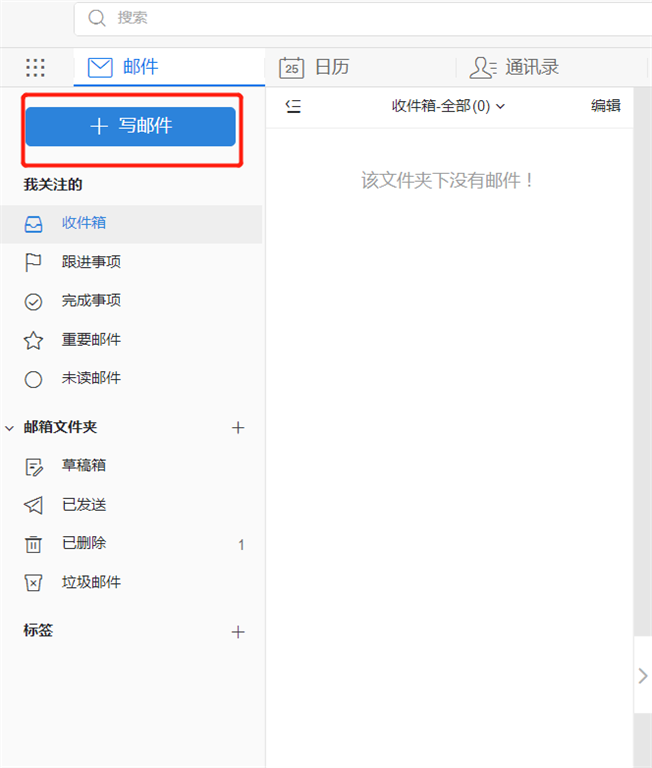Click the 我关注的 section heading
Screen dimensions: 652x768
pos(53,185)
